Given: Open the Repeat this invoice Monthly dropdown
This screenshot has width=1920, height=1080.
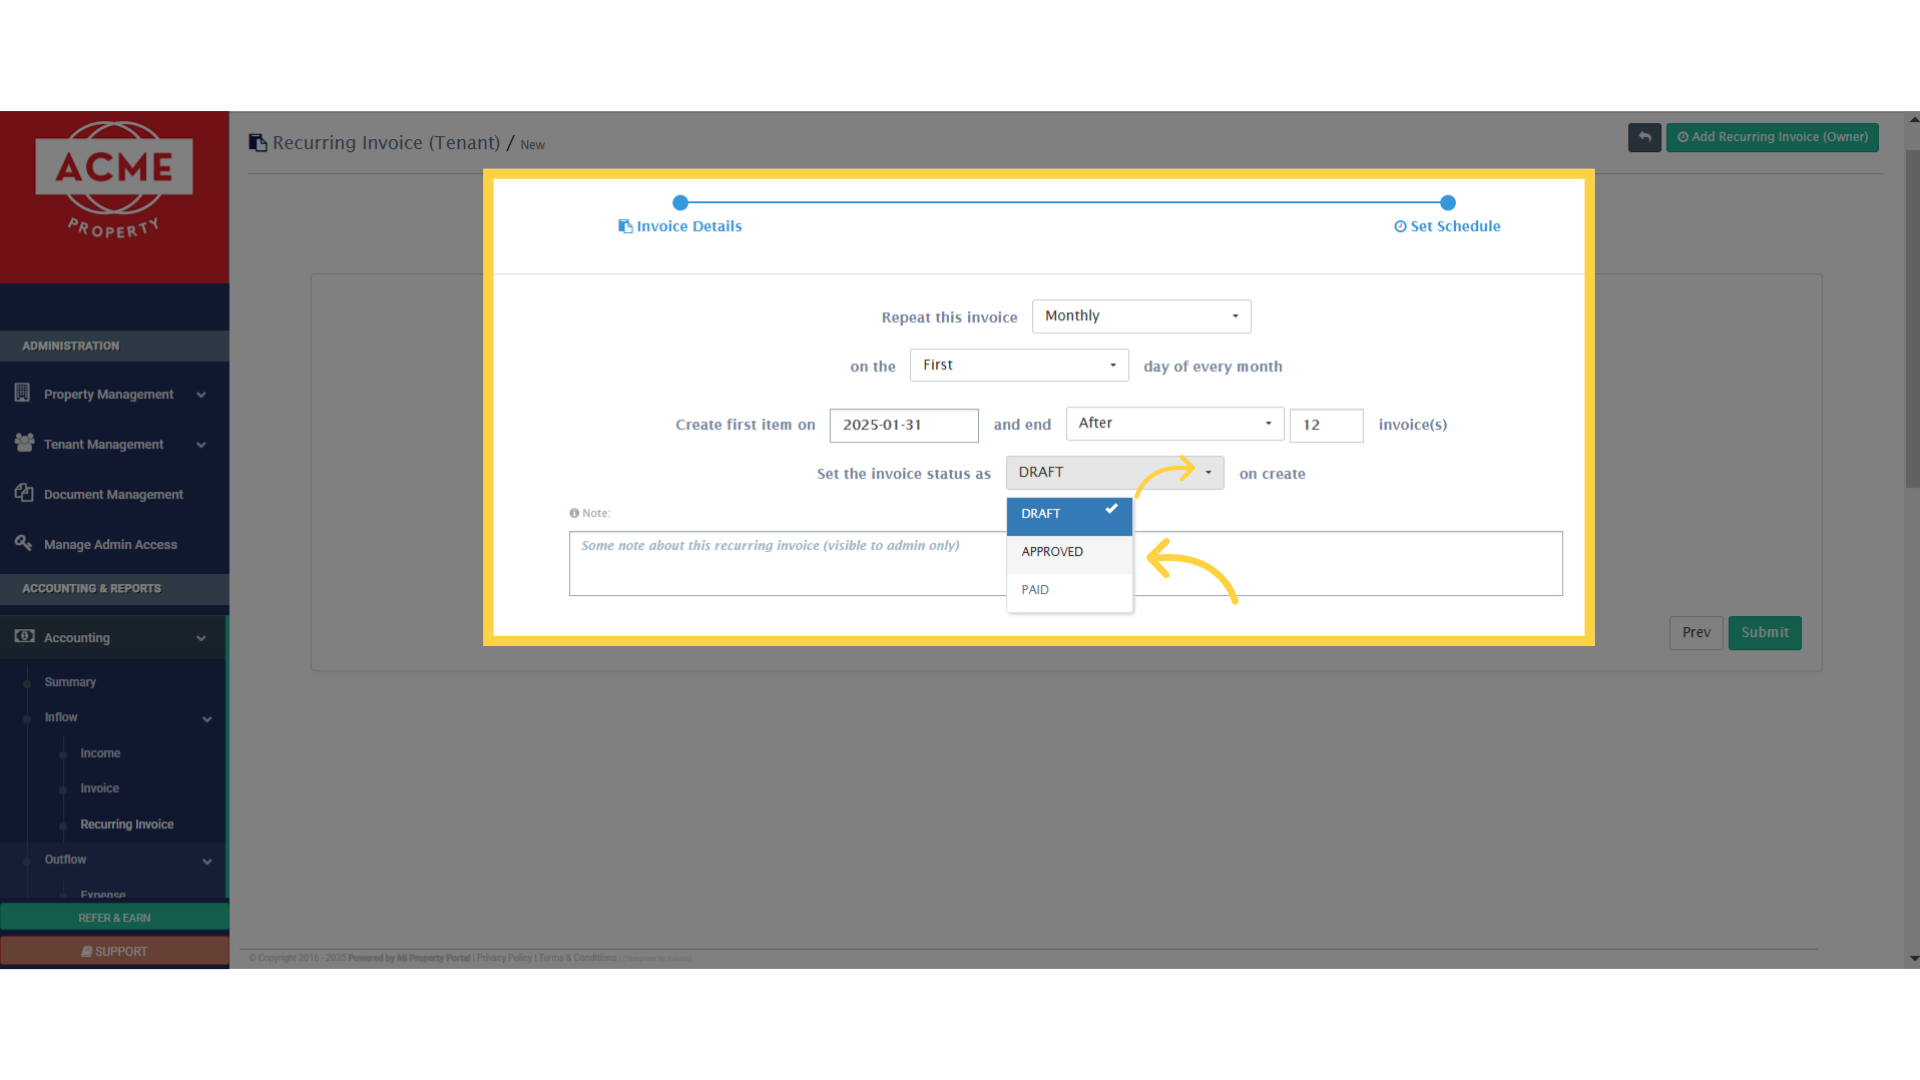Looking at the screenshot, I should (x=1140, y=316).
